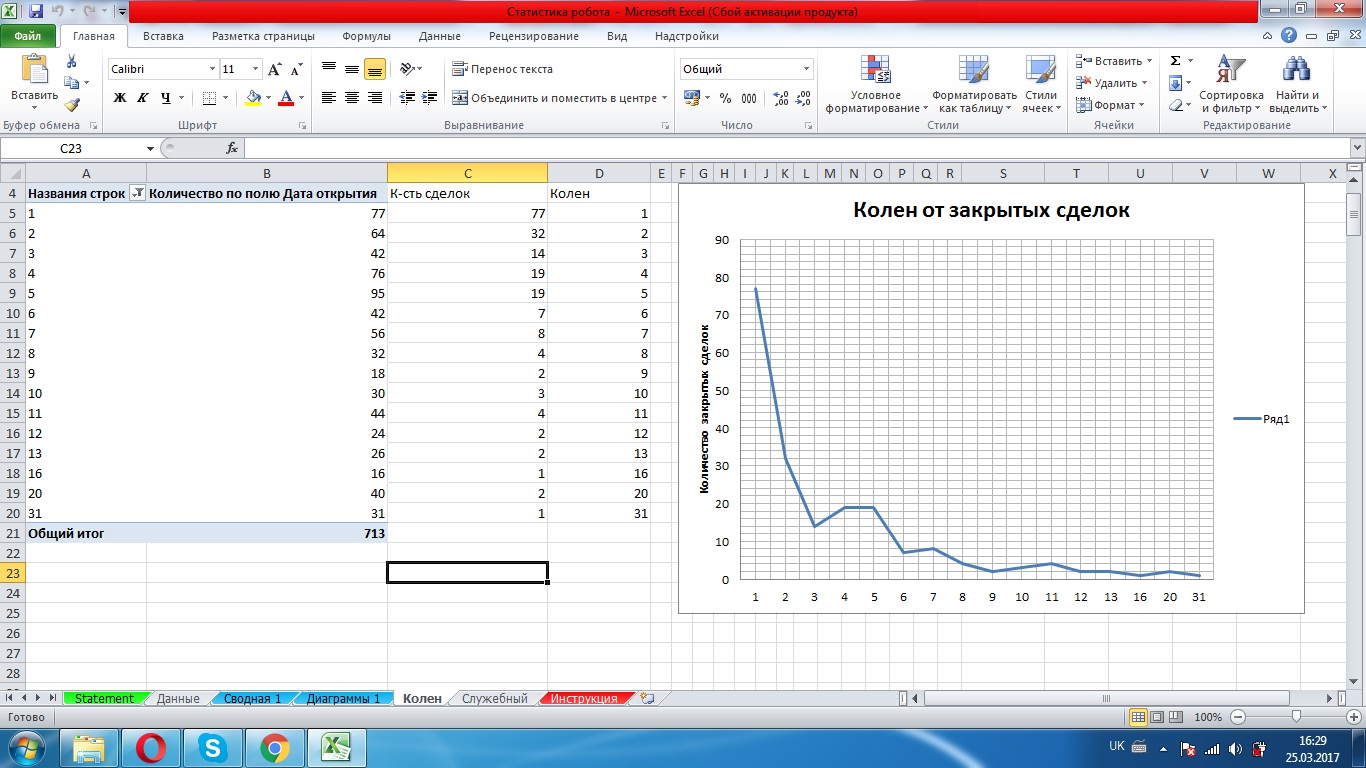The image size is (1366, 768).
Task: Click the accounting currency format icon
Action: 691,98
